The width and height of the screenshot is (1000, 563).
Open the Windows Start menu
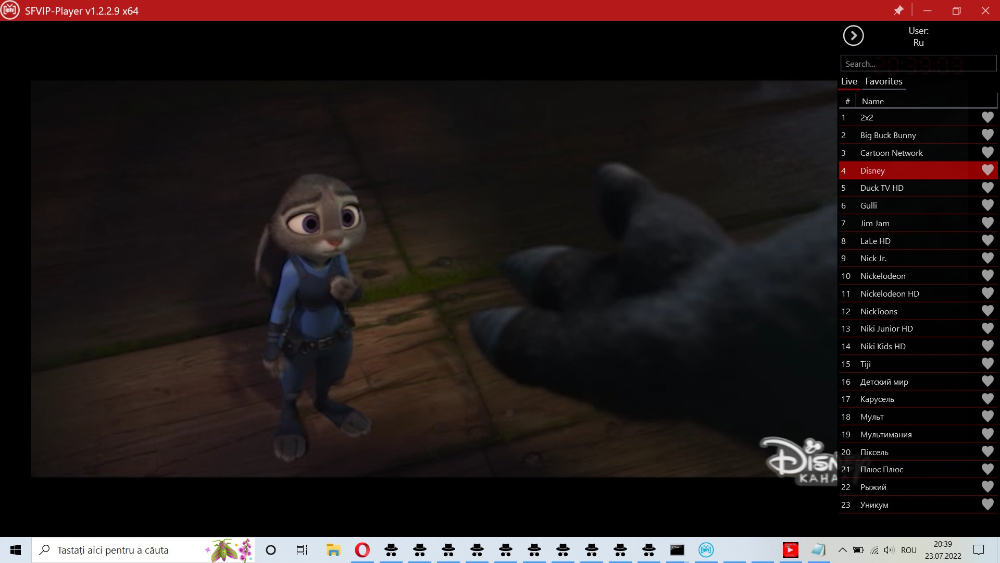click(15, 550)
